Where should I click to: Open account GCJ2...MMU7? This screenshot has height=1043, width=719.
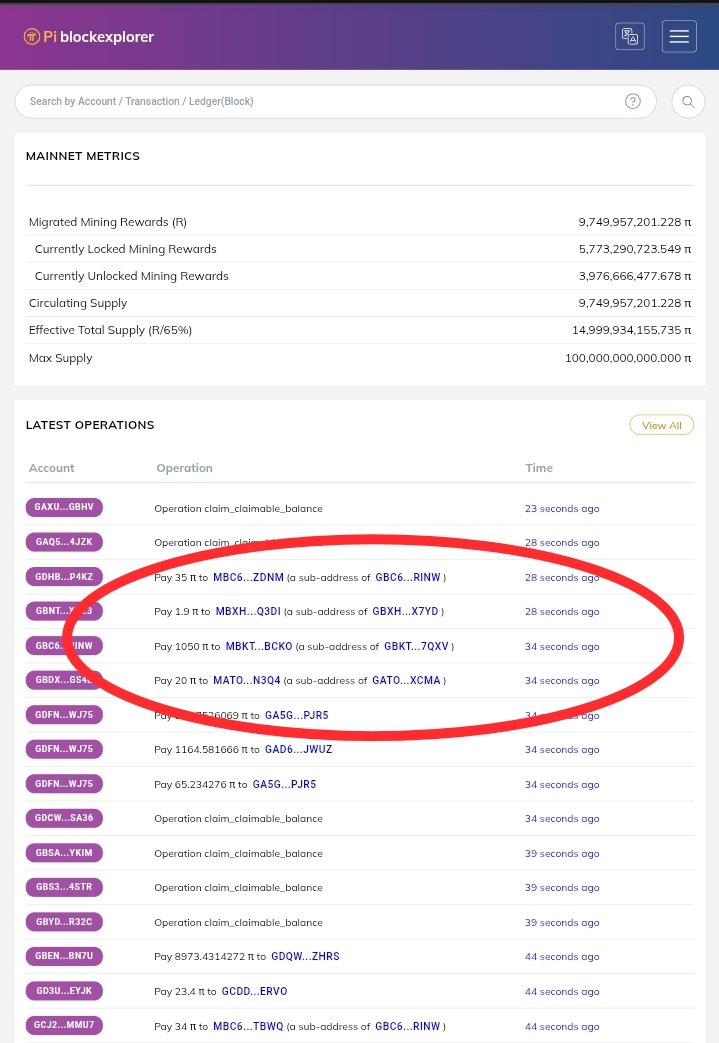[64, 1025]
